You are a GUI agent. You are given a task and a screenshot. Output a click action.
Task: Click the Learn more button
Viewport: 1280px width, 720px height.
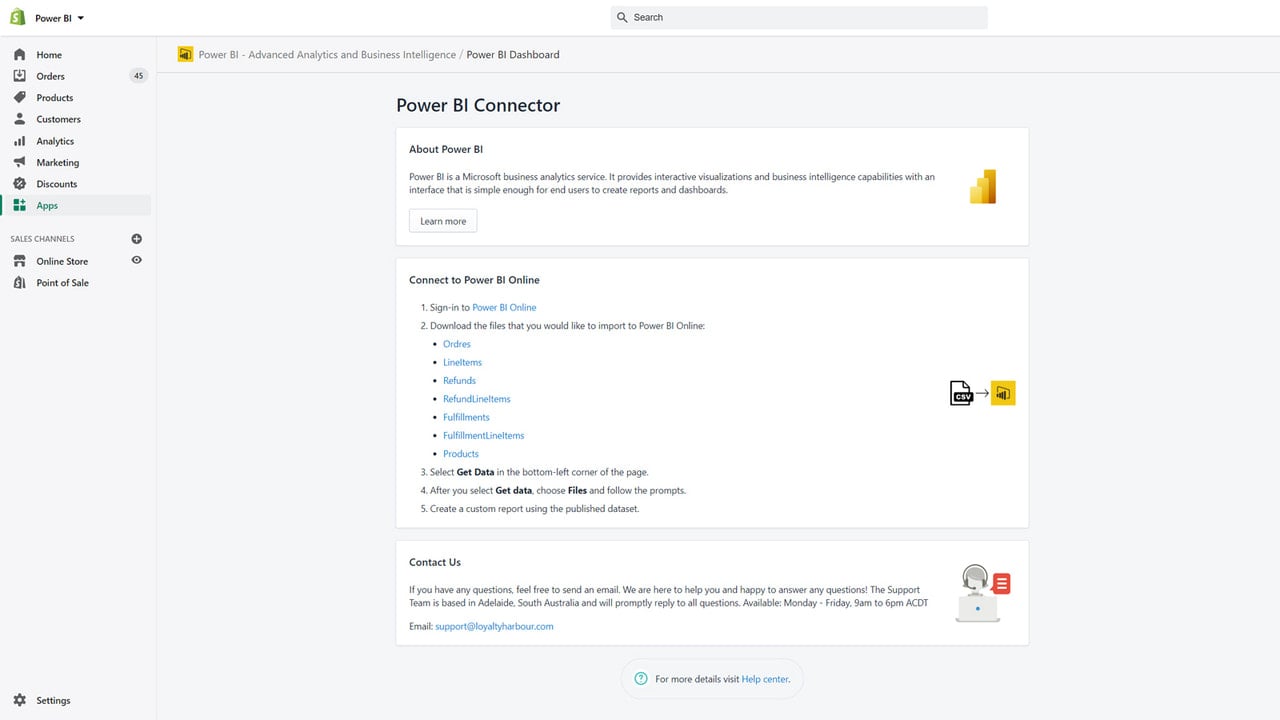[x=443, y=221]
